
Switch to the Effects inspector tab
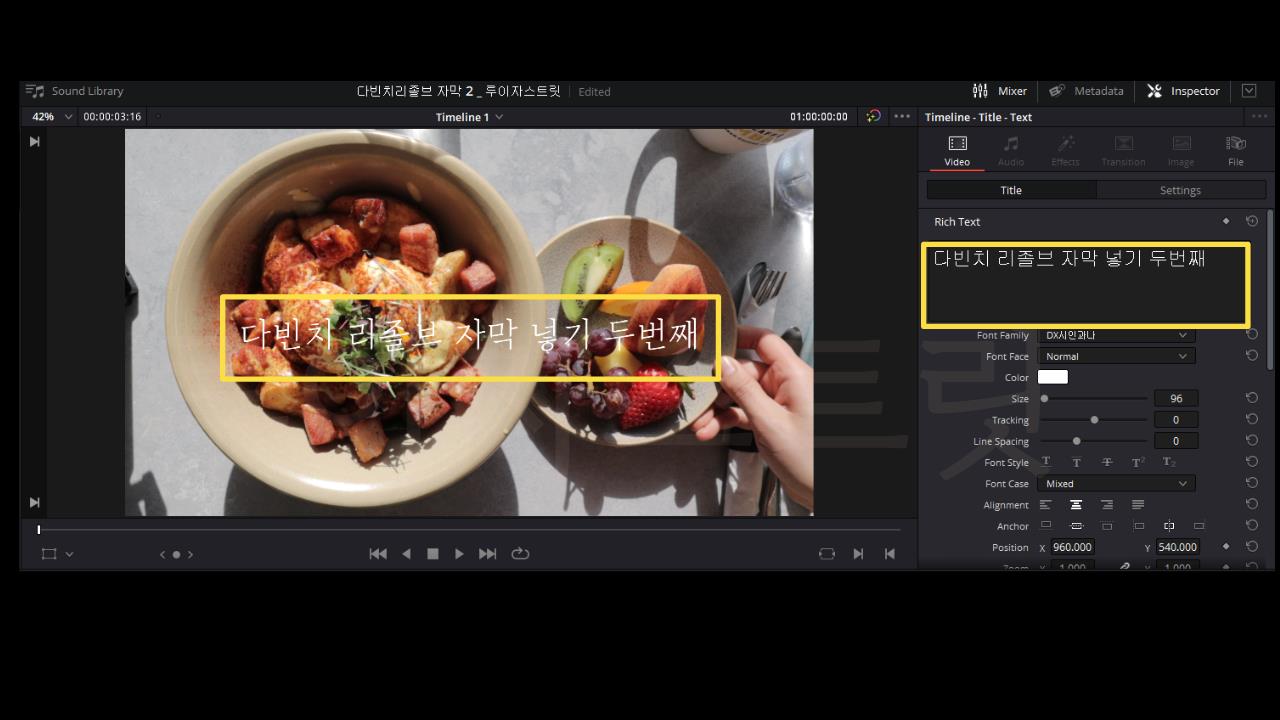pyautogui.click(x=1065, y=151)
